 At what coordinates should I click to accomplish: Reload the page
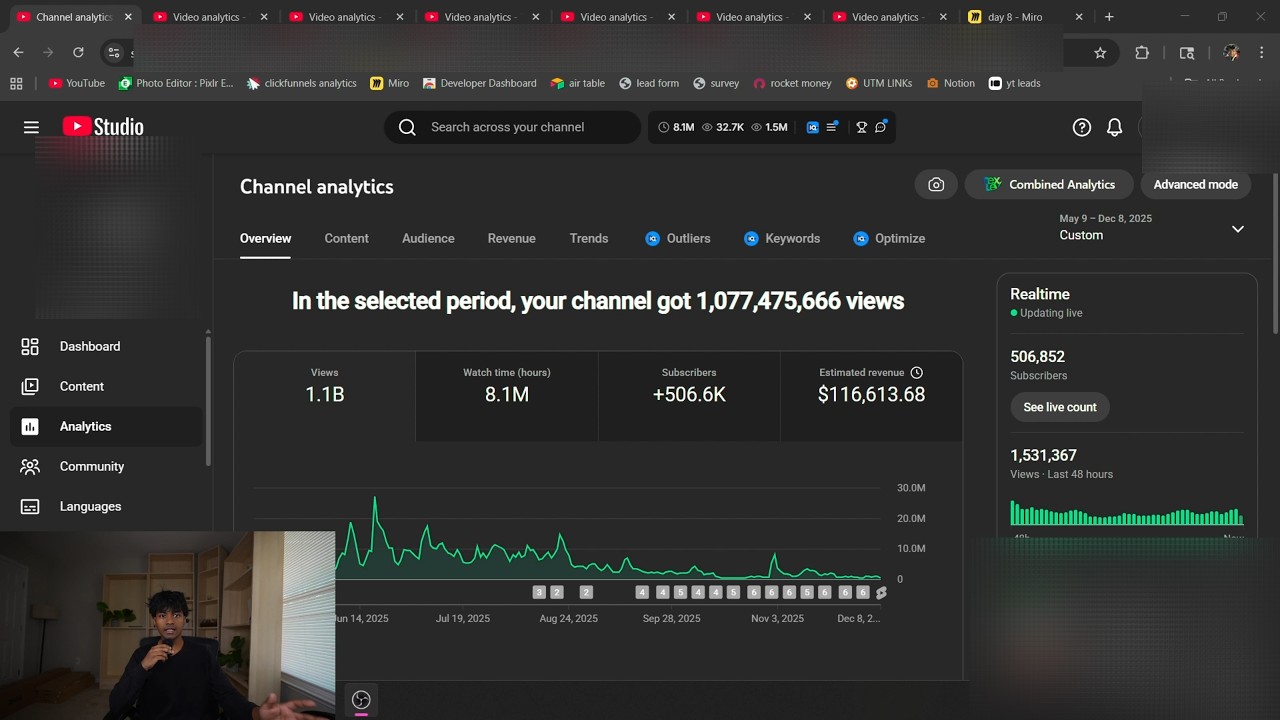tap(78, 52)
